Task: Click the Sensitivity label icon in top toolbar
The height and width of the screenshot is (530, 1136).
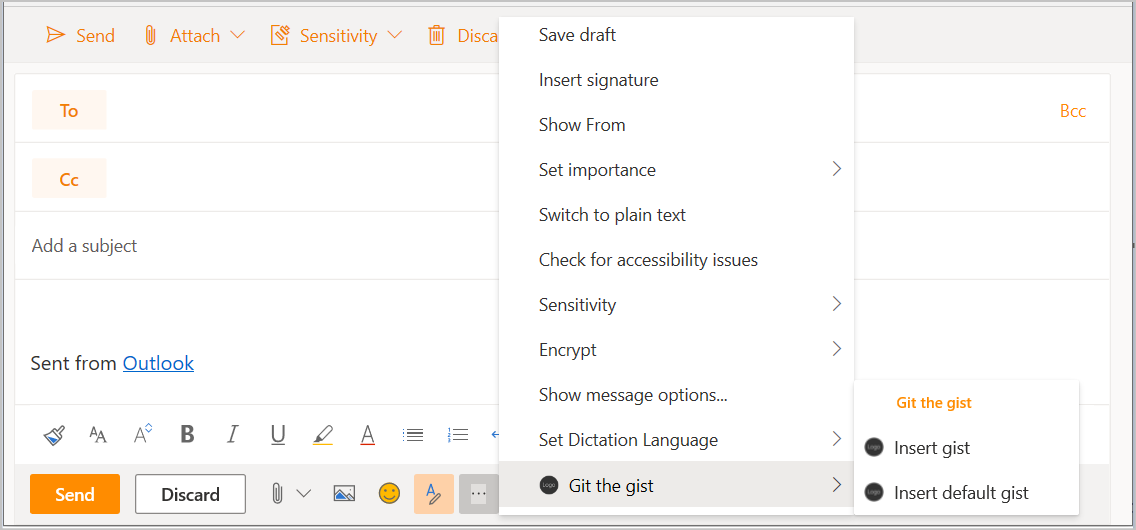Action: 280,35
